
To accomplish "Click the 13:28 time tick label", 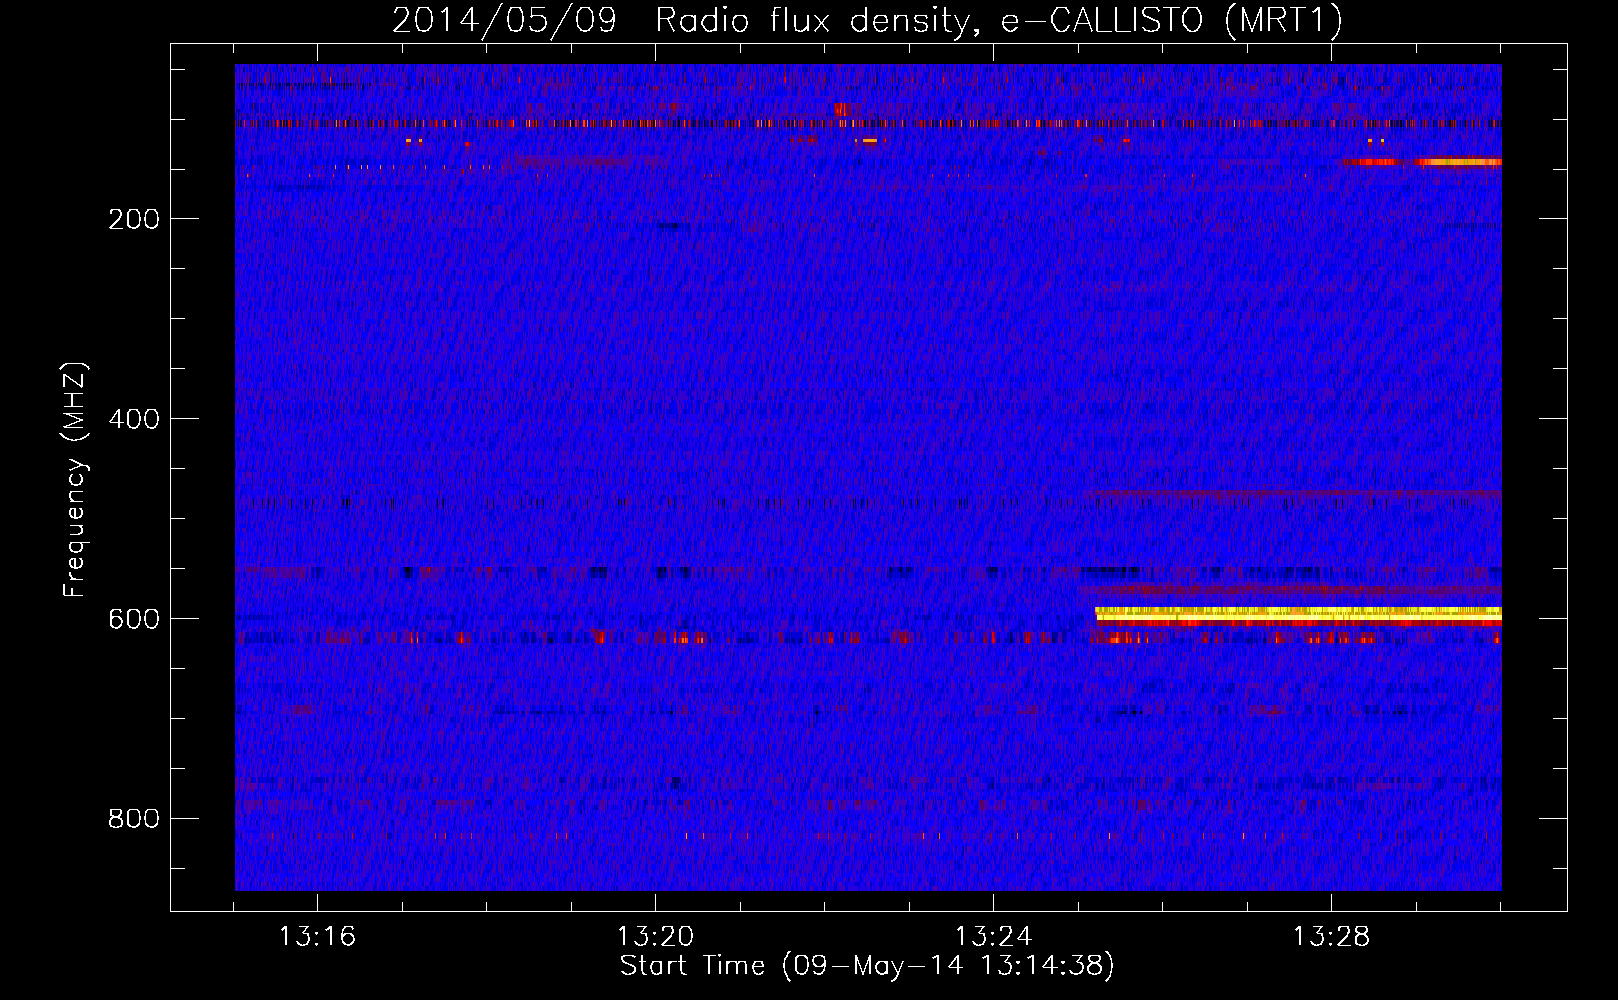I will click(x=1331, y=937).
